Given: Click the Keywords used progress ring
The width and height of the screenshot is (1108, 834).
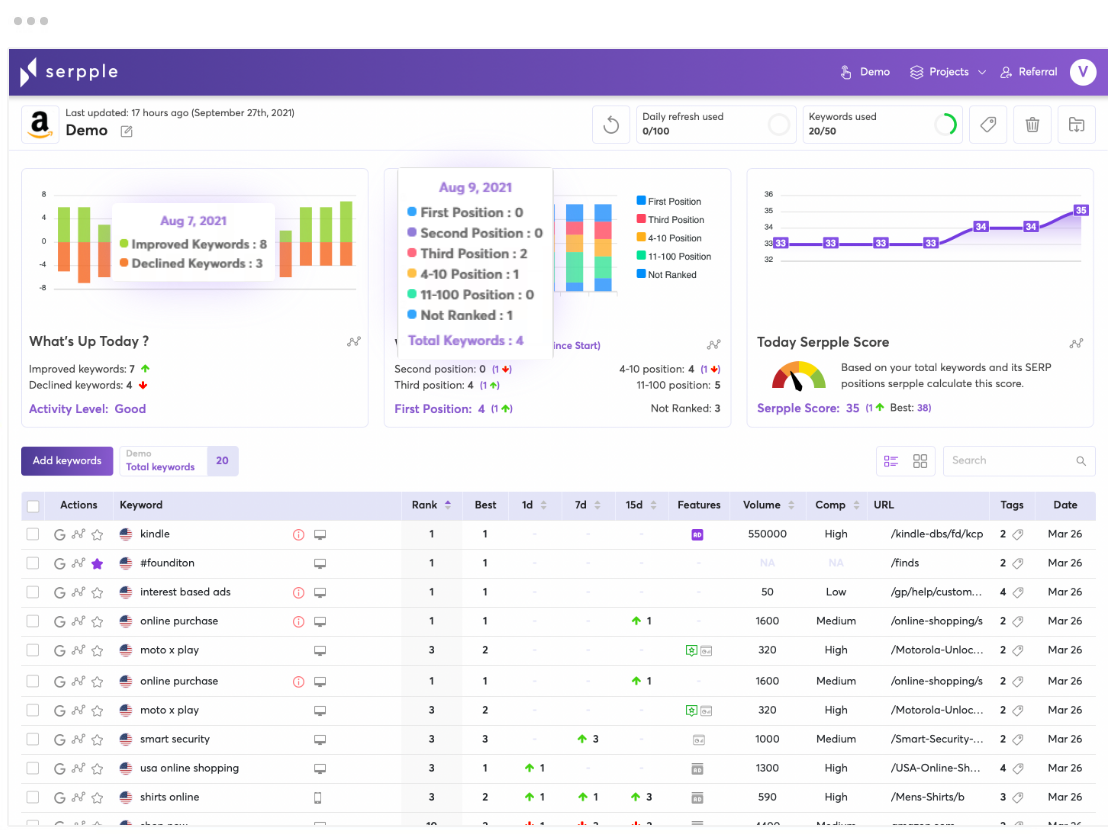Looking at the screenshot, I should (x=948, y=123).
